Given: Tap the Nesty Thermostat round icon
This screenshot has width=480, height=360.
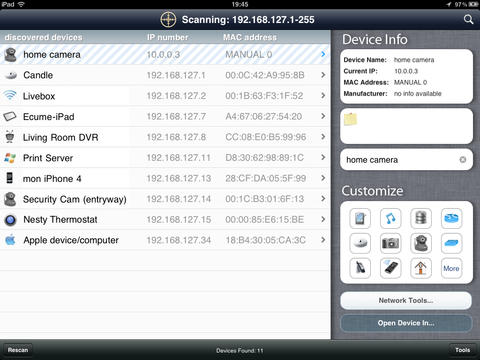Looking at the screenshot, I should click(10, 220).
